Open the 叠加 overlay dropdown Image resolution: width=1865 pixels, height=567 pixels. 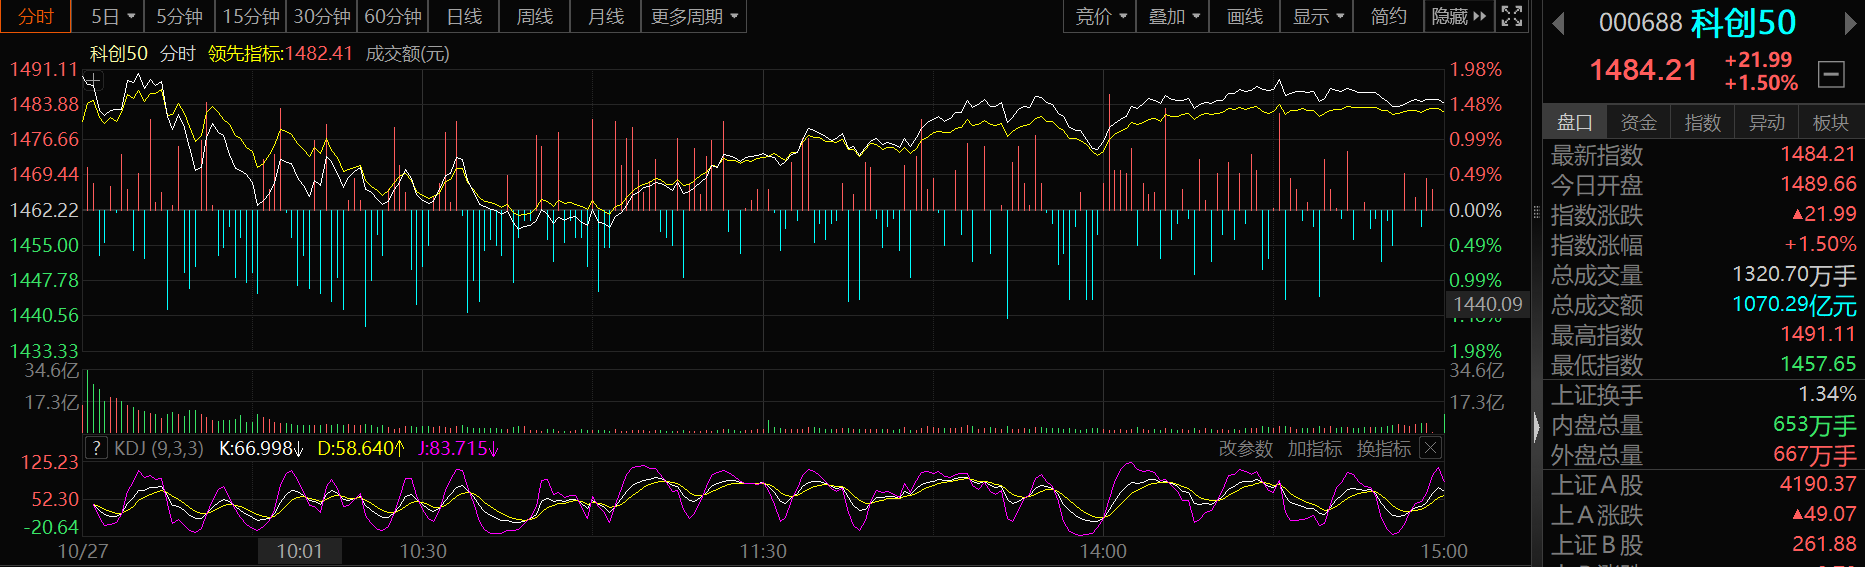[x=1173, y=16]
